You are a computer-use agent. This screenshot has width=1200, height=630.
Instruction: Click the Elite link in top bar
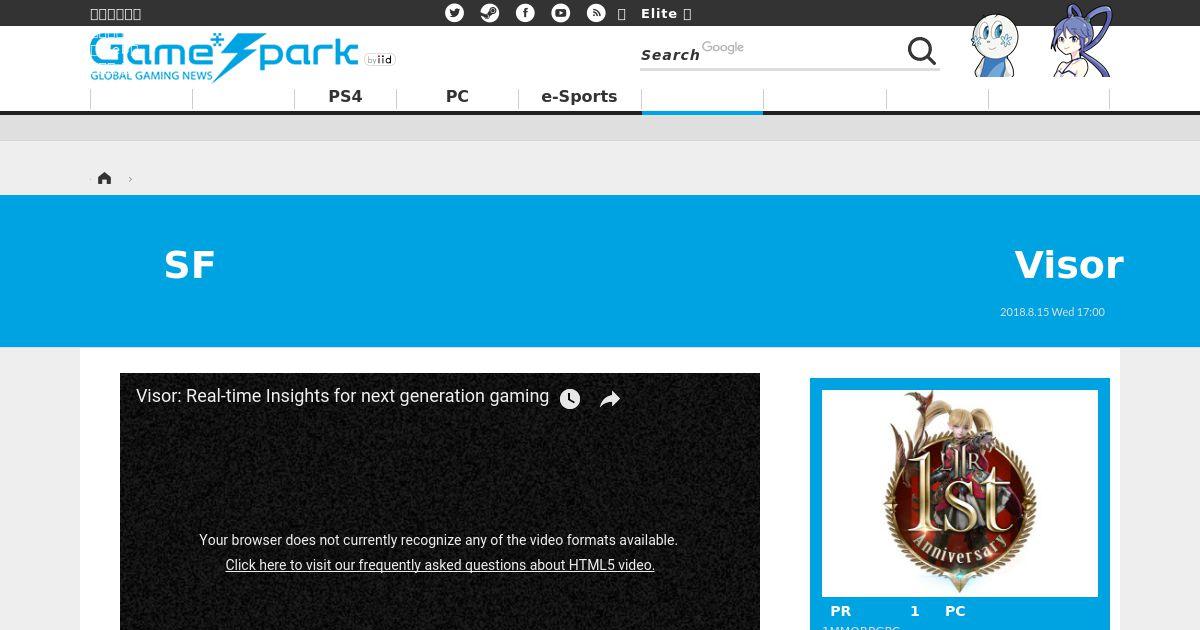[659, 13]
